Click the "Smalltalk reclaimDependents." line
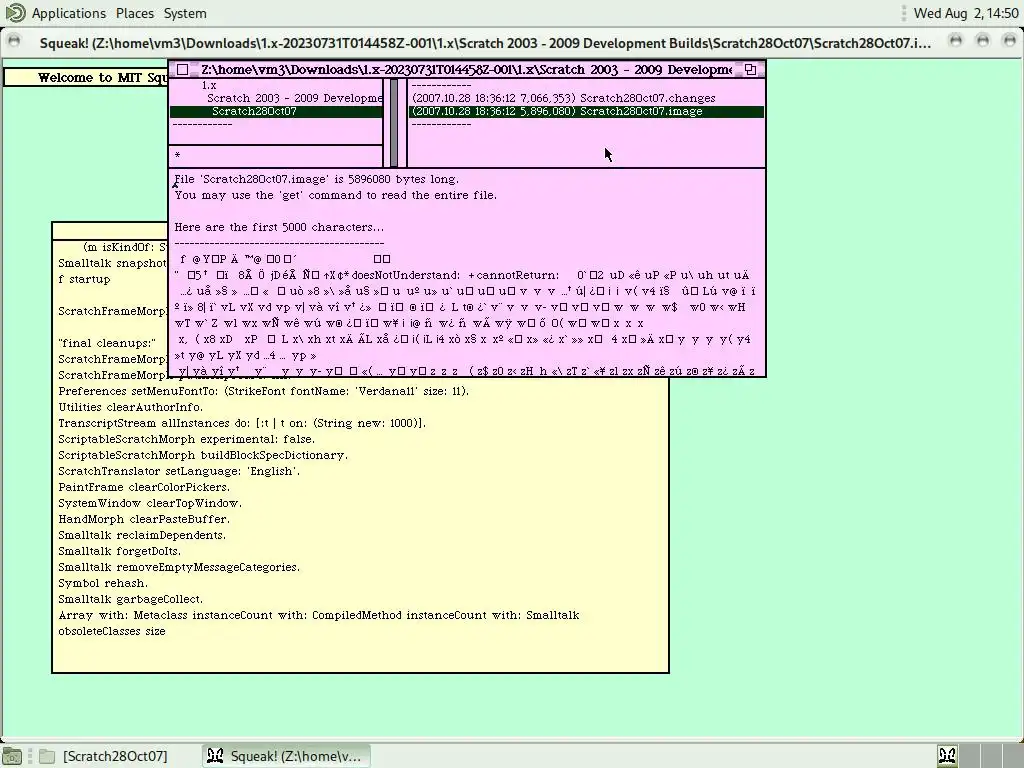 coord(142,536)
